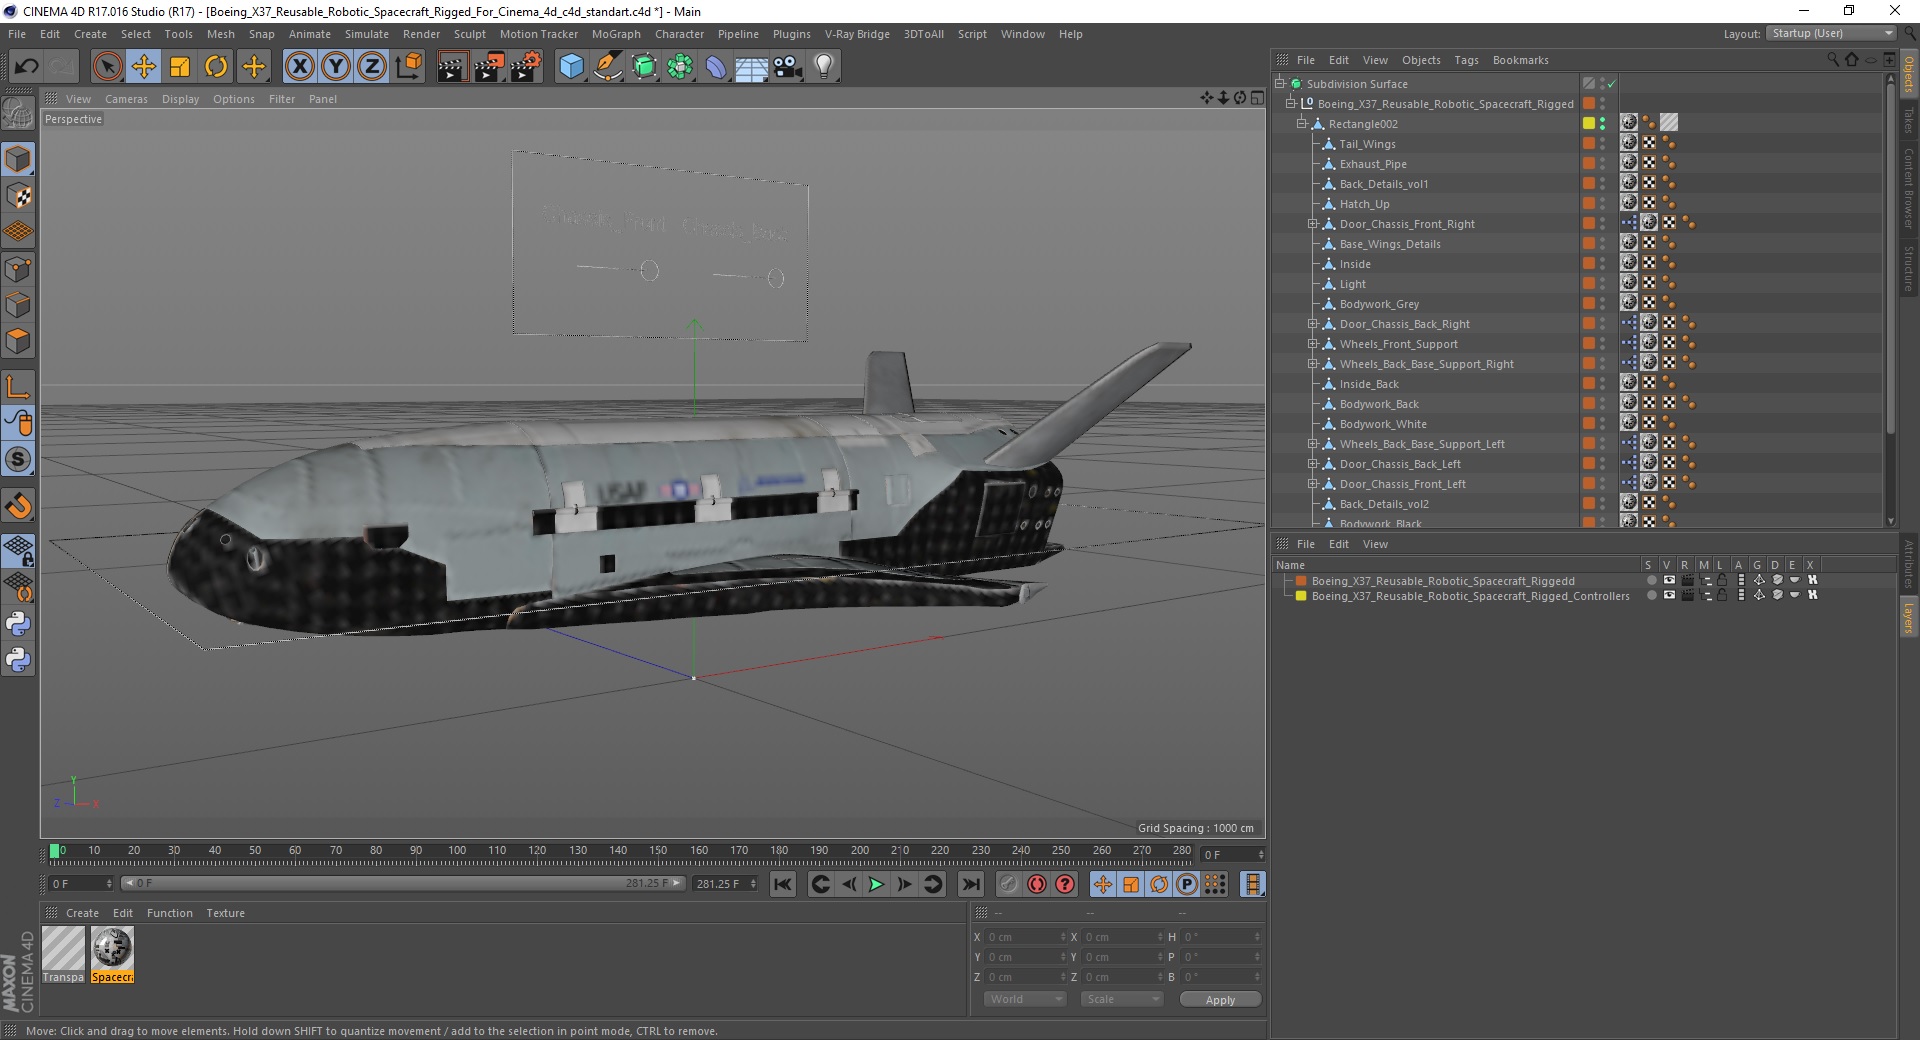Viewport: 1920px width, 1040px height.
Task: Expand Wheels_Front_Support node
Action: (1313, 344)
